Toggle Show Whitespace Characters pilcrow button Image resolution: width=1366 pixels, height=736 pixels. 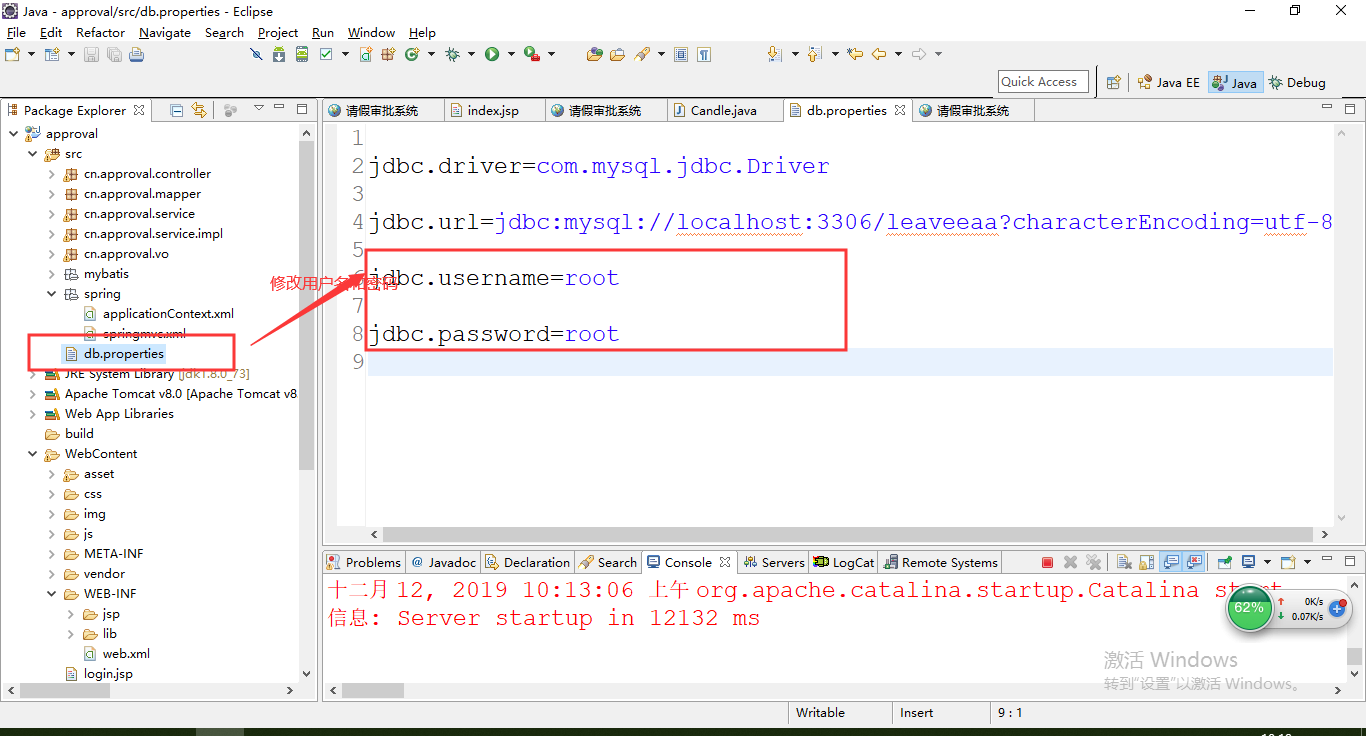click(x=704, y=54)
